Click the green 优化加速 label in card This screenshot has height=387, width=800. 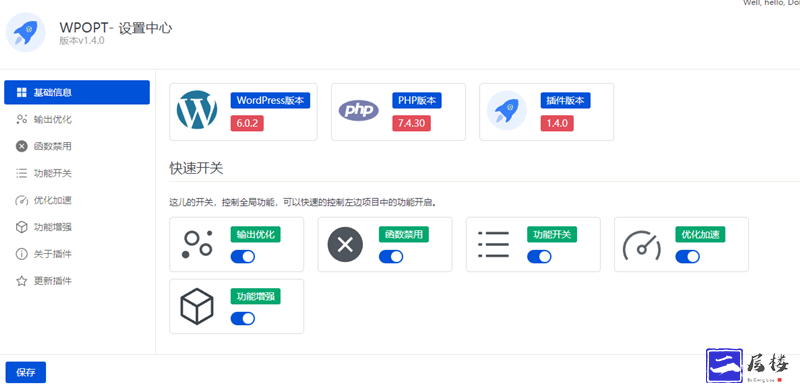coord(700,235)
